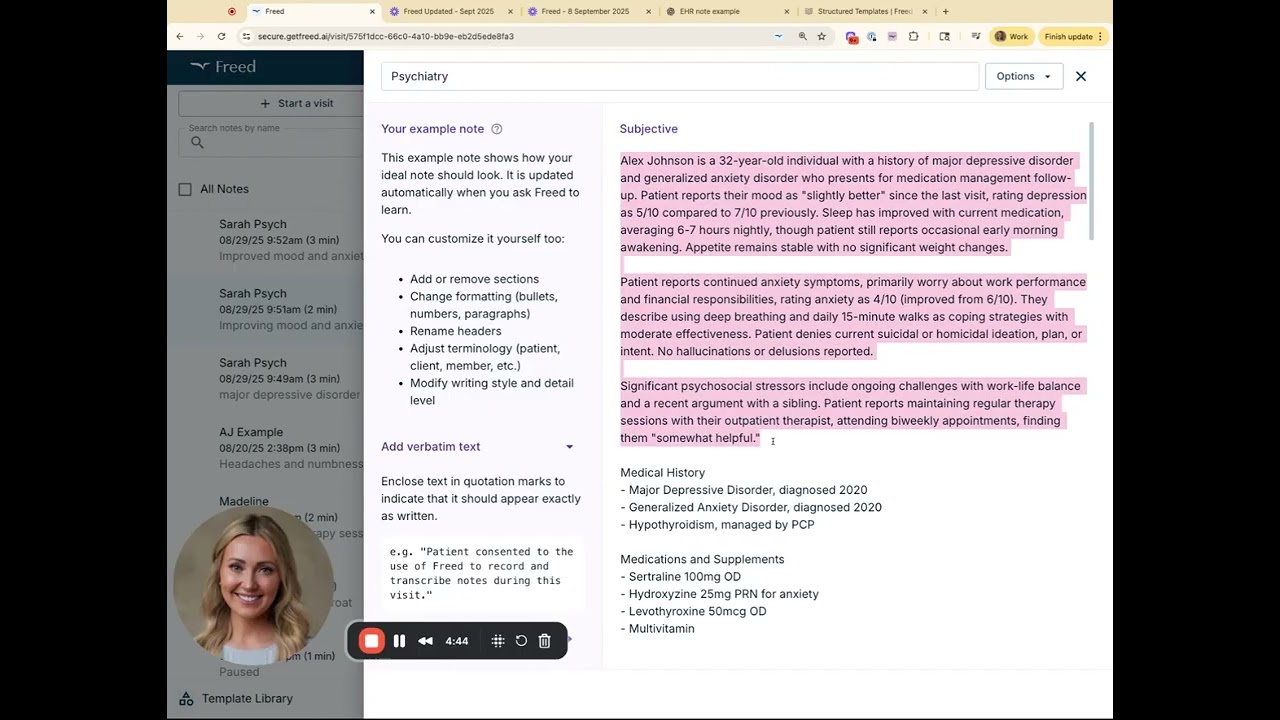Edit the Psychiatry template name field

(679, 76)
